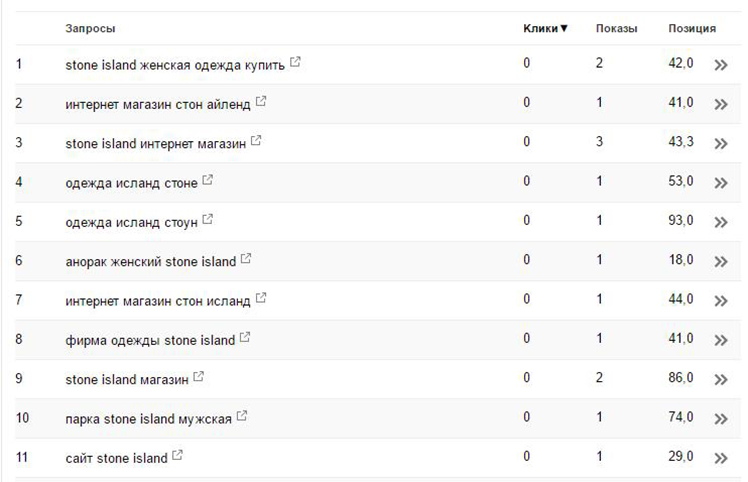Click external link icon next to 'одежда исланд стоне'
This screenshot has height=482, width=748.
(x=208, y=180)
